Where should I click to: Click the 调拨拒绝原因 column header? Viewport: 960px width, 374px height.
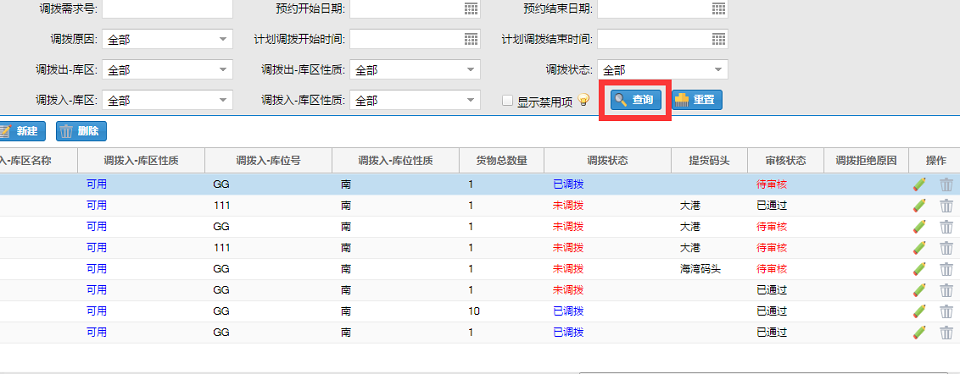click(x=866, y=160)
